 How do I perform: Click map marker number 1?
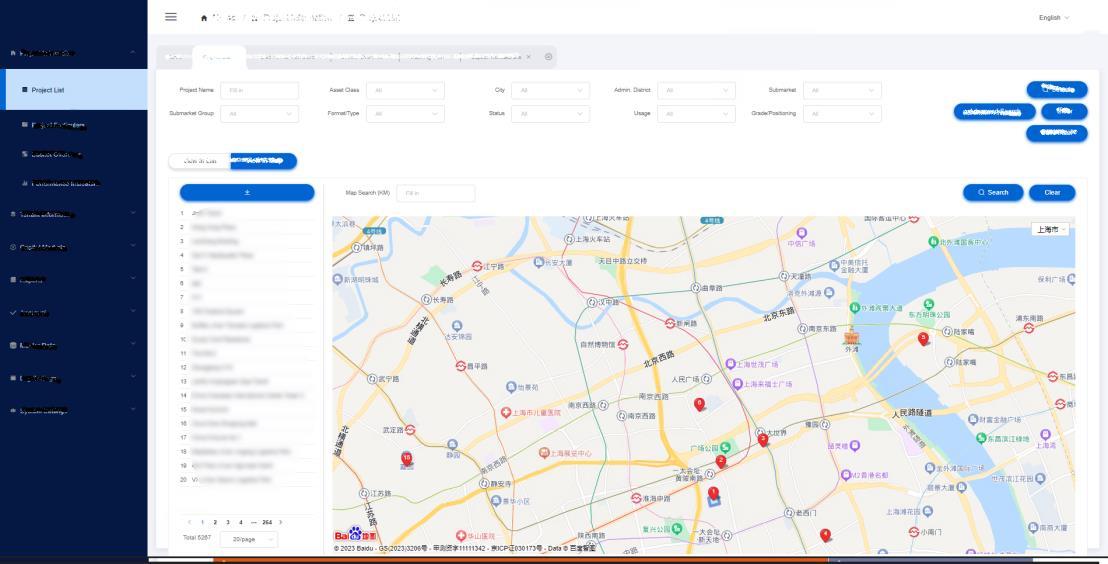point(713,493)
